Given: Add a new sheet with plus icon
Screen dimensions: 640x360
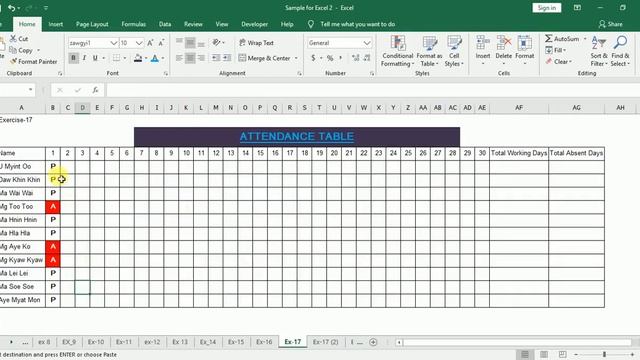Looking at the screenshot, I should pos(373,342).
